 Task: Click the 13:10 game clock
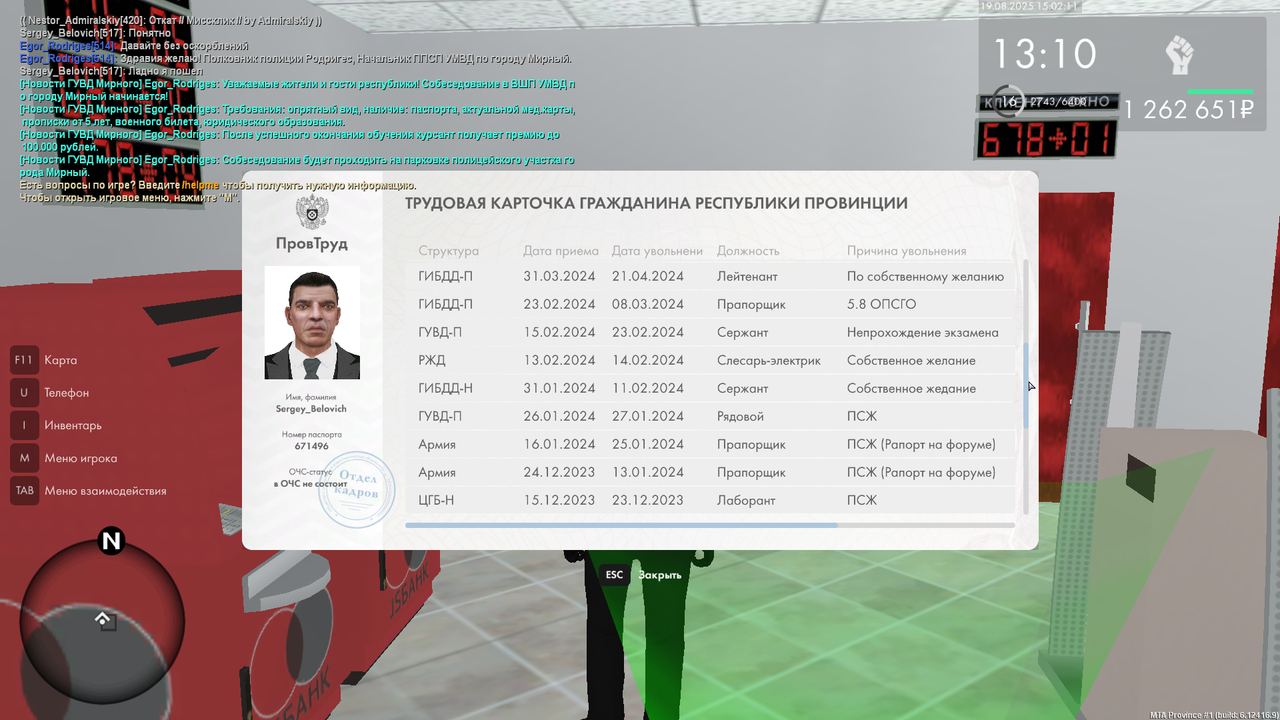(x=1044, y=54)
